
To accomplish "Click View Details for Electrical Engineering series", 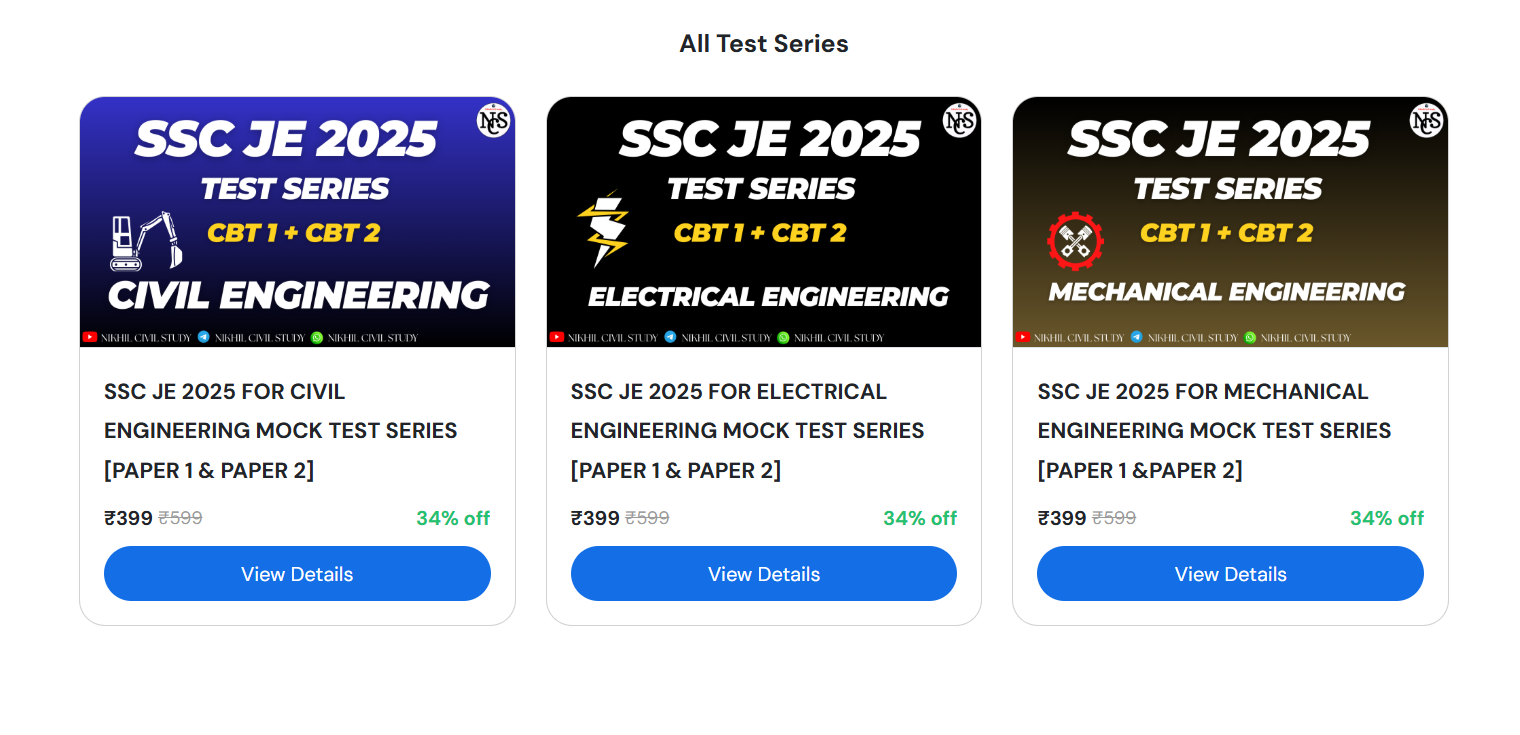I will pos(764,574).
